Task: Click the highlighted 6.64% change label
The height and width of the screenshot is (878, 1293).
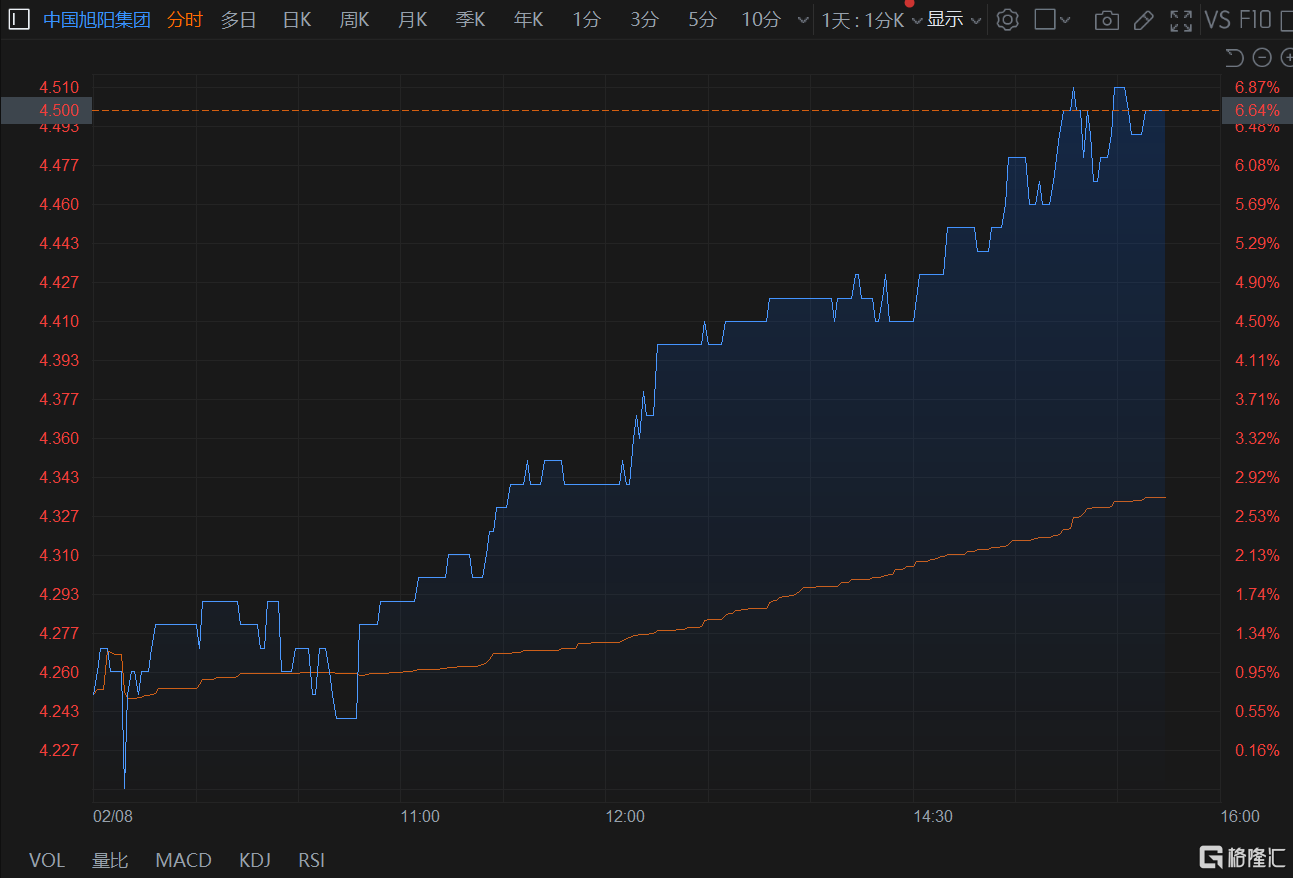Action: [1257, 110]
